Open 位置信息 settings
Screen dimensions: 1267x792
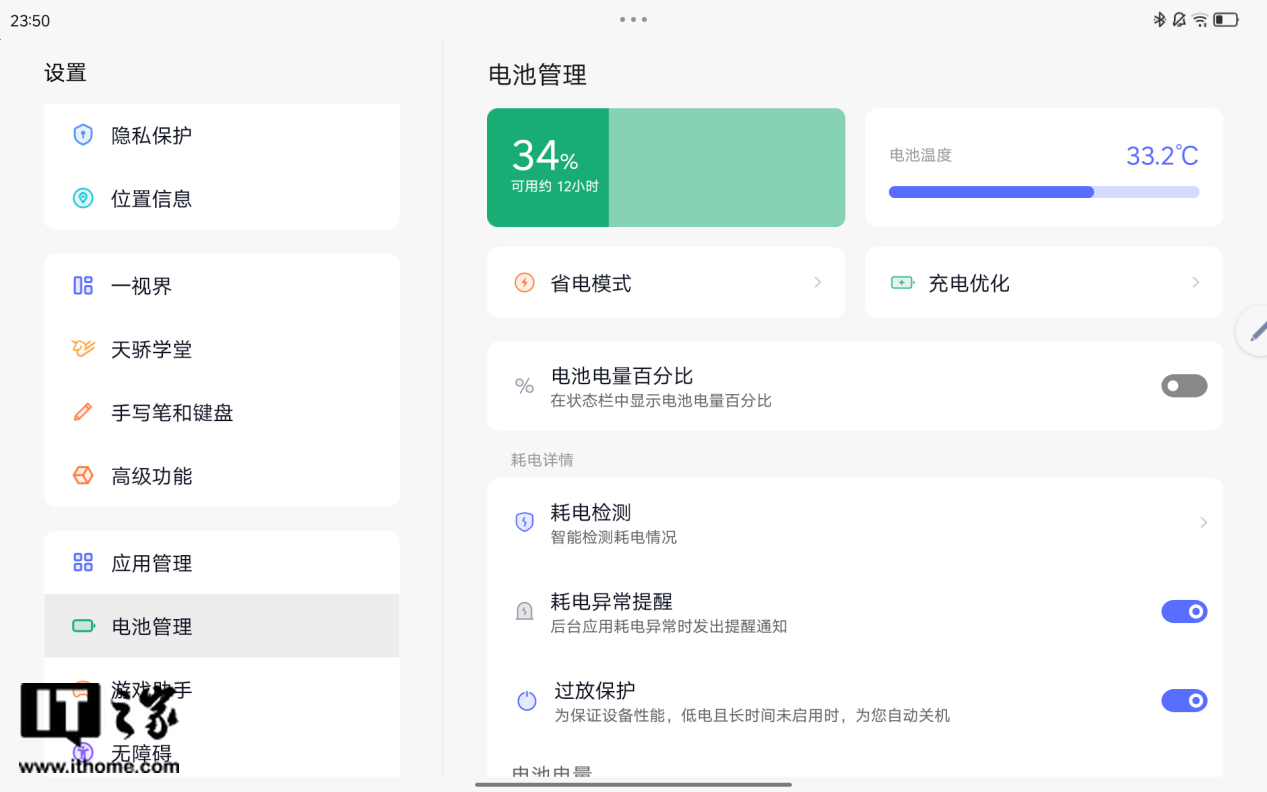(x=221, y=198)
